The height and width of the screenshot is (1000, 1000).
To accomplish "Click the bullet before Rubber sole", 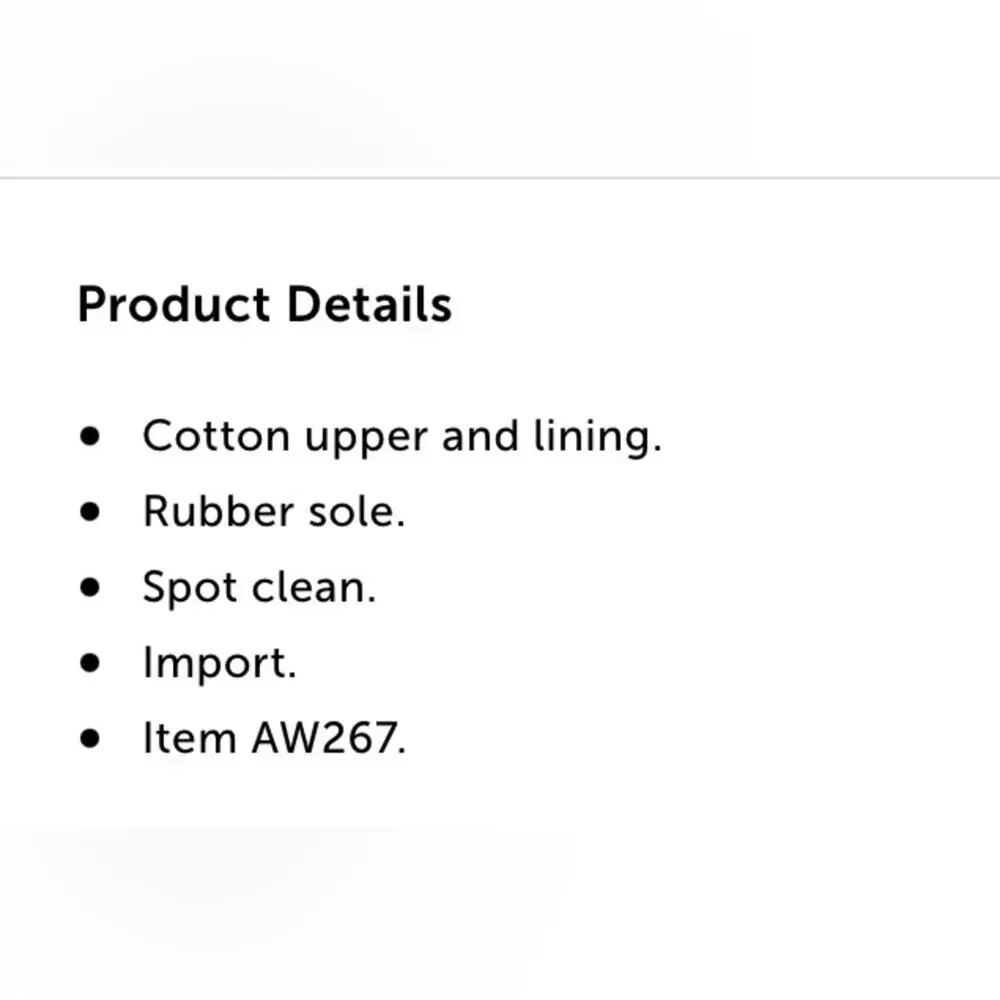I will click(x=90, y=511).
